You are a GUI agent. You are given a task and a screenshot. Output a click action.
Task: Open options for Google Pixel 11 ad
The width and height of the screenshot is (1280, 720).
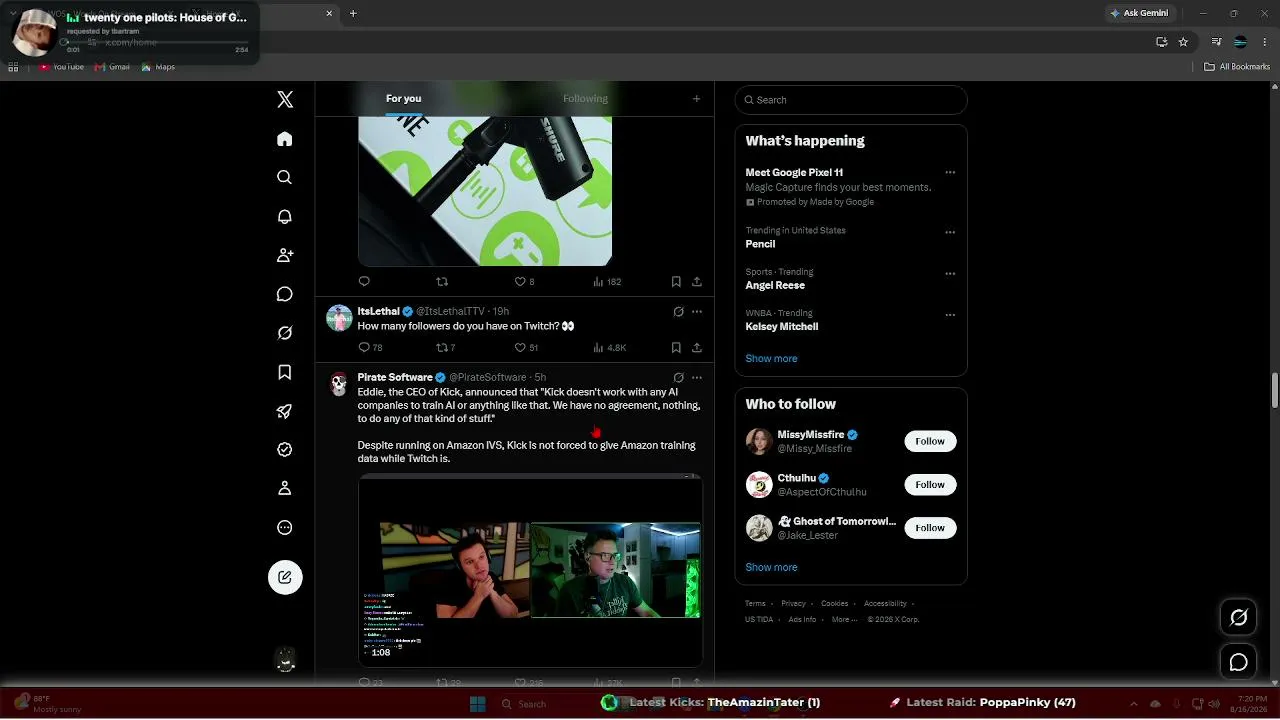pos(950,173)
